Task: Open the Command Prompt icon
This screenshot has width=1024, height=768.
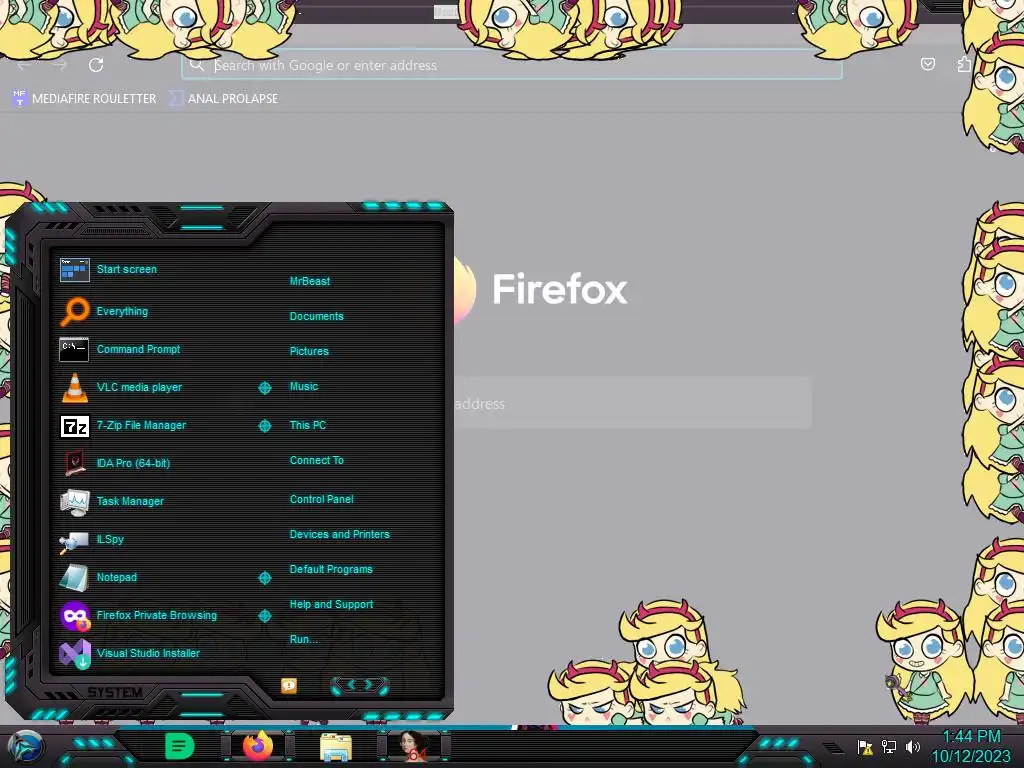Action: (x=74, y=349)
